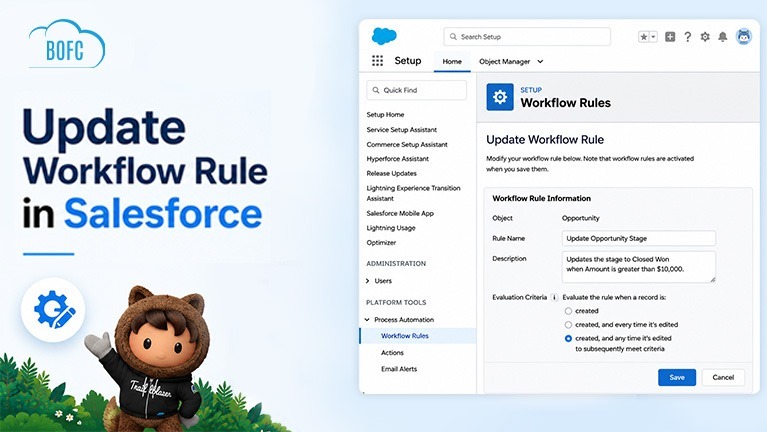Open the Help question mark icon
This screenshot has height=432, width=767.
click(688, 37)
